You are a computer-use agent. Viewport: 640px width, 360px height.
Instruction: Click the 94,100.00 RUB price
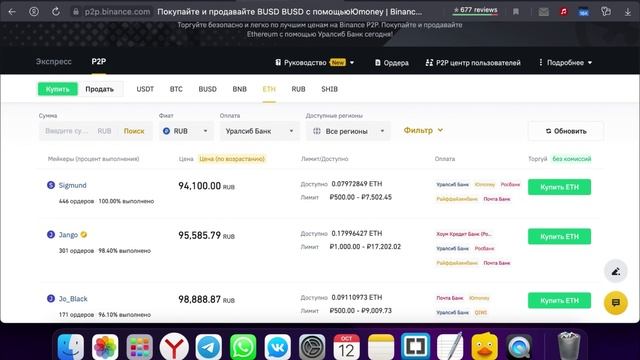(x=206, y=186)
